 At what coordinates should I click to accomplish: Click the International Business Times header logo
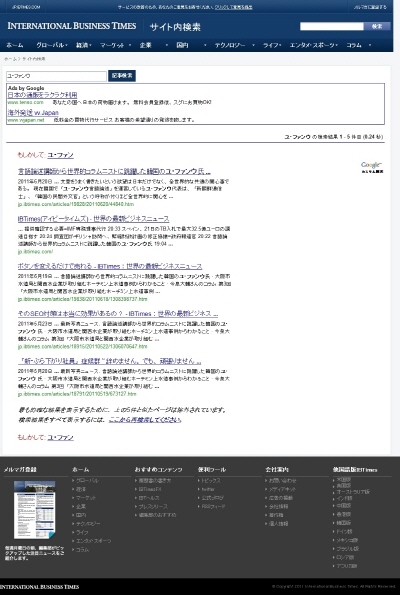click(72, 26)
